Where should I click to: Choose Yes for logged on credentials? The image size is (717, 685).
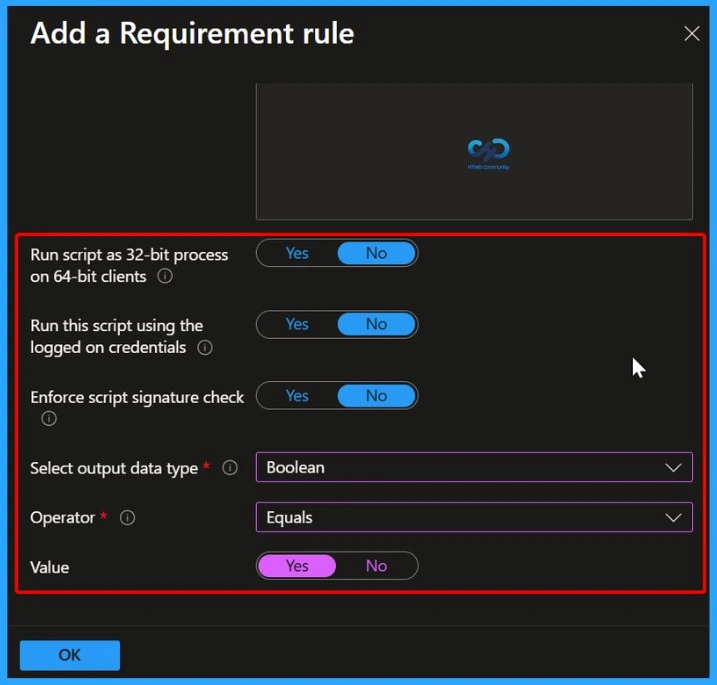pyautogui.click(x=297, y=324)
